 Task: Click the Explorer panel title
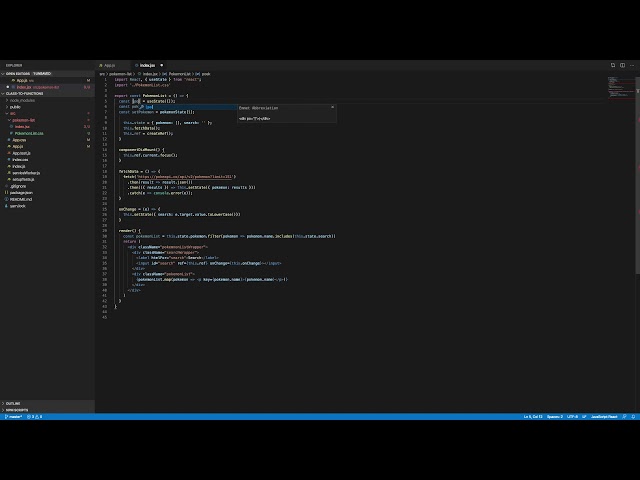click(x=14, y=65)
